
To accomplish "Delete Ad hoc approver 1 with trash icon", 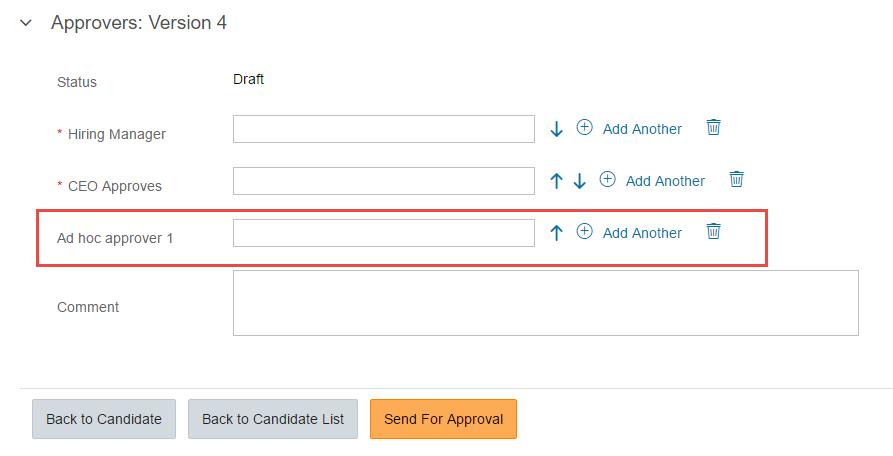I will (714, 231).
